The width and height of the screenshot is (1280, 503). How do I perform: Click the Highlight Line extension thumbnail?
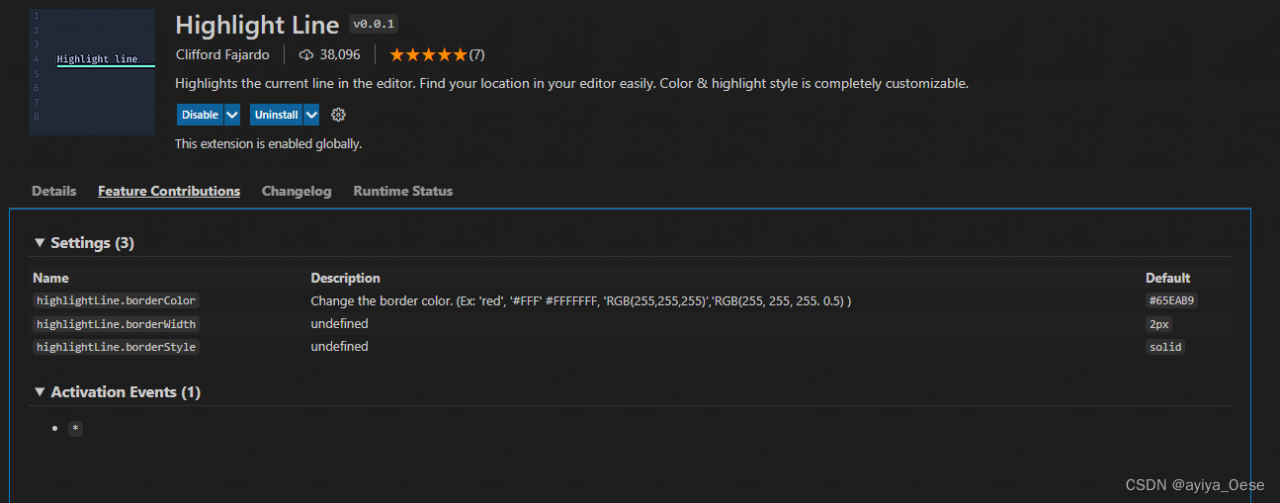(92, 72)
